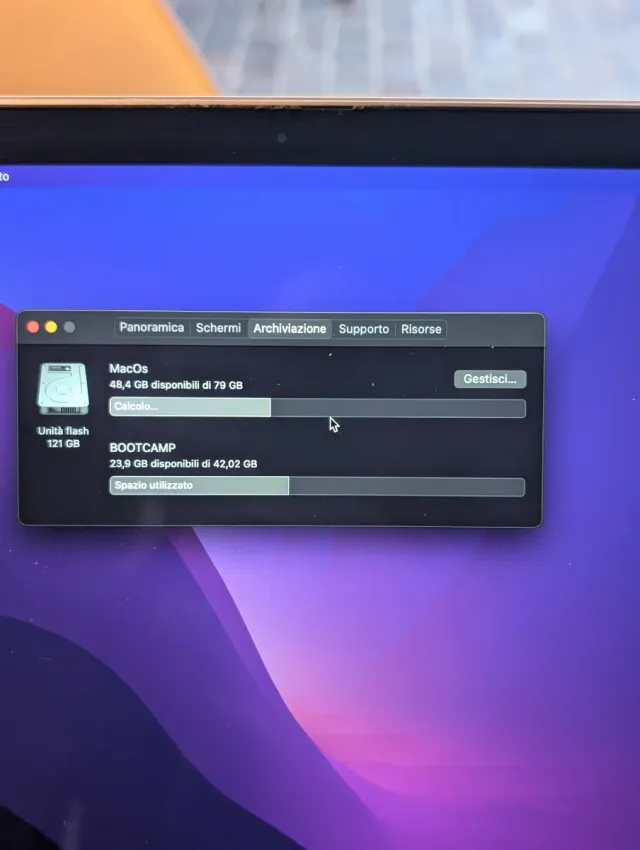Minimize window with the yellow button
The image size is (640, 850).
pos(51,327)
